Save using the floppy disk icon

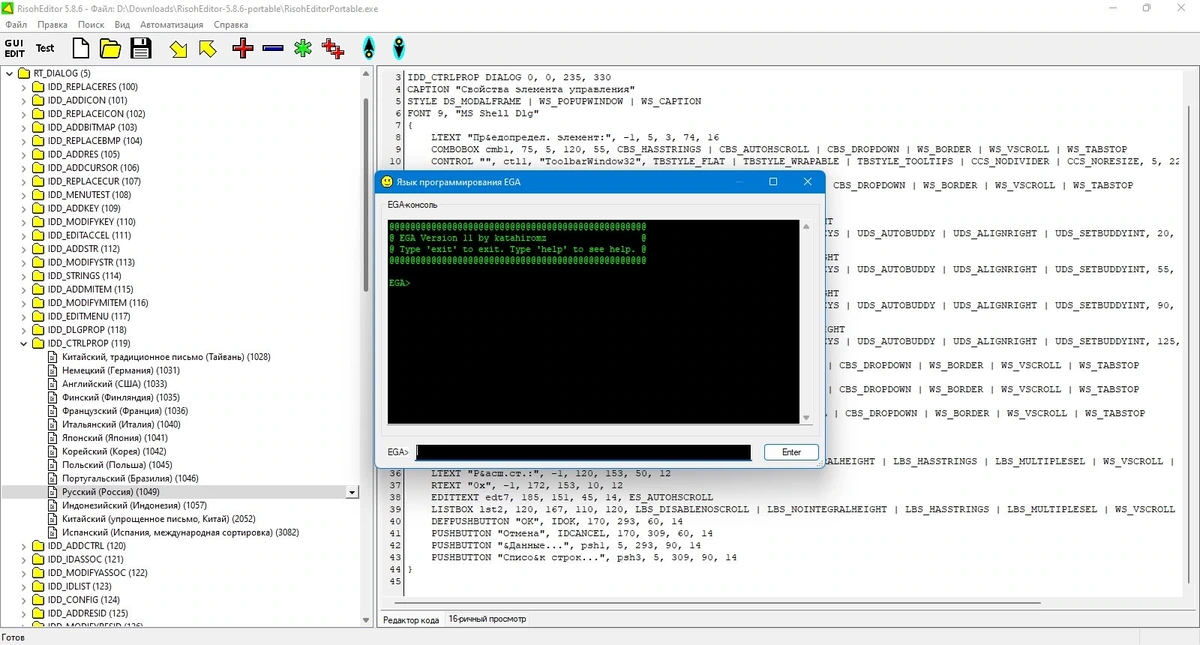click(x=141, y=48)
